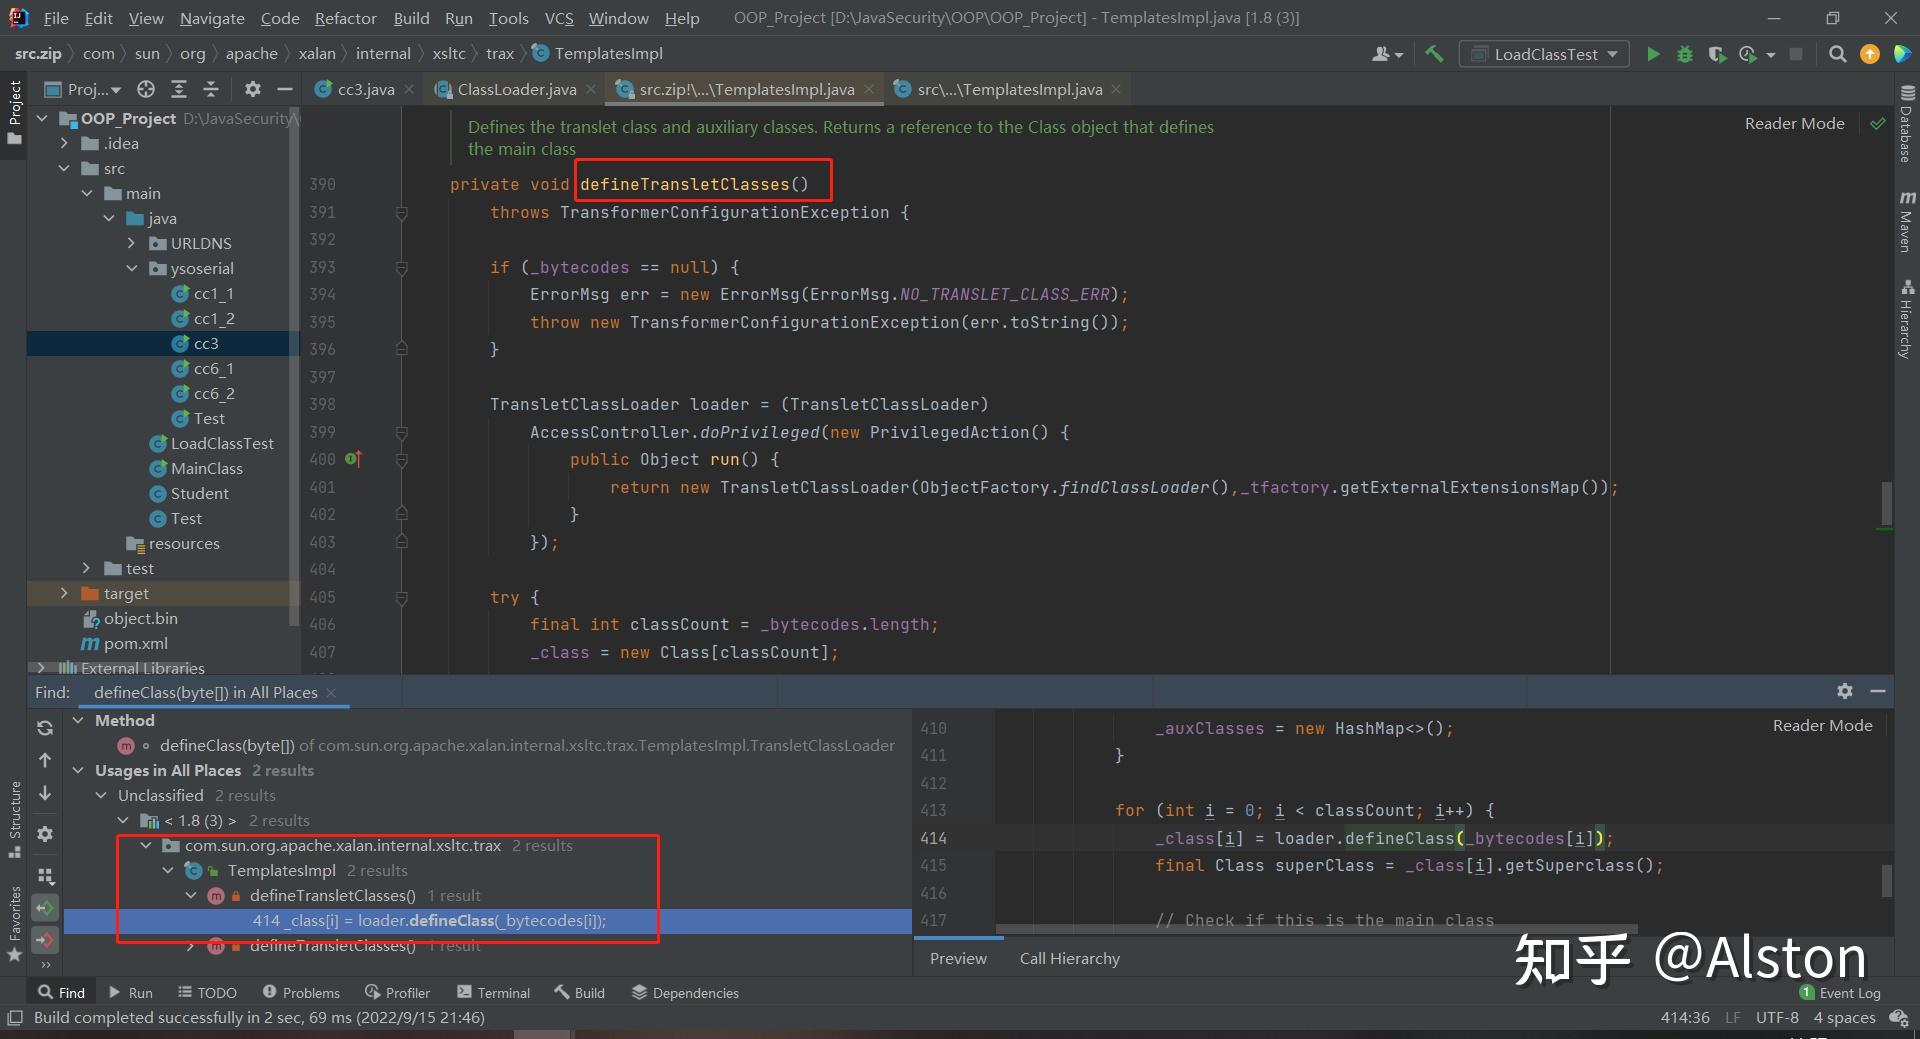1920x1039 pixels.
Task: Run LoadClassTest with coverage
Action: tap(1718, 55)
